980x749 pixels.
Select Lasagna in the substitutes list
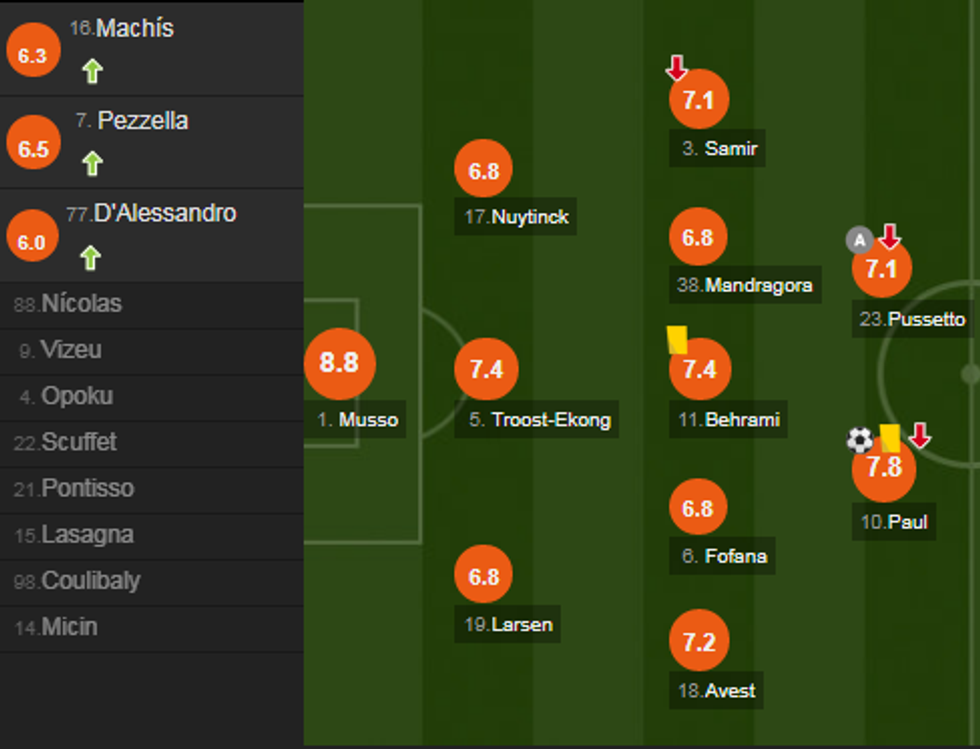(87, 535)
